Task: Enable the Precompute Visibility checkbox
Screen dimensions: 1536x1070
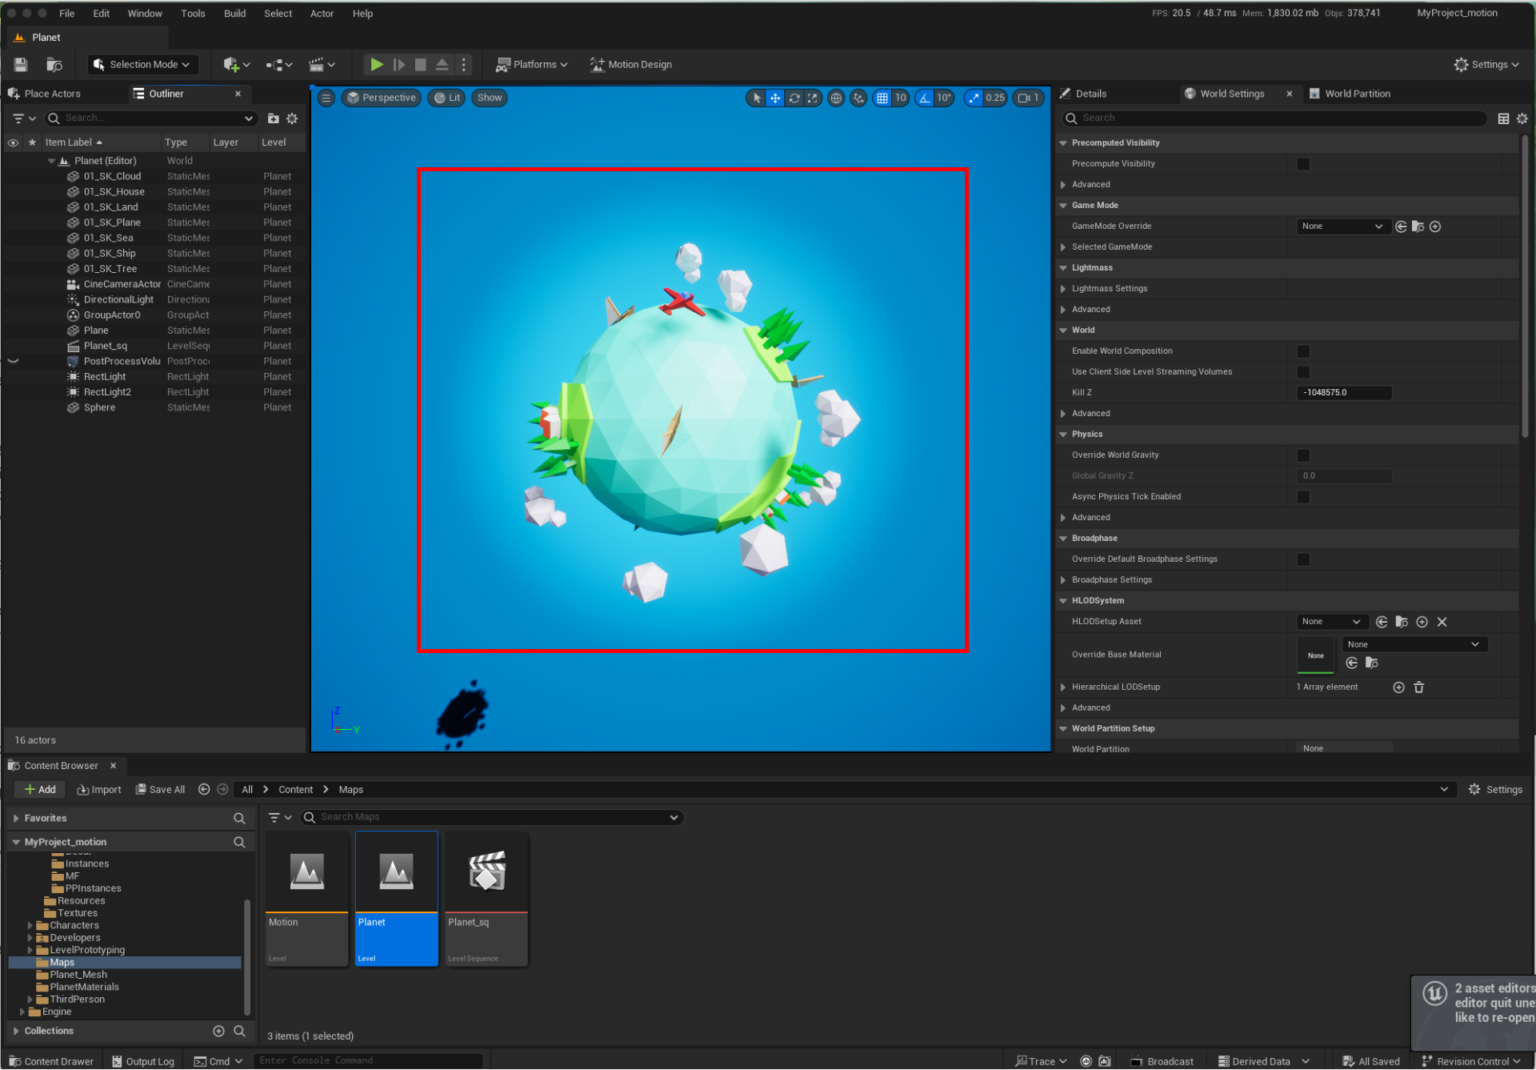Action: click(x=1303, y=163)
